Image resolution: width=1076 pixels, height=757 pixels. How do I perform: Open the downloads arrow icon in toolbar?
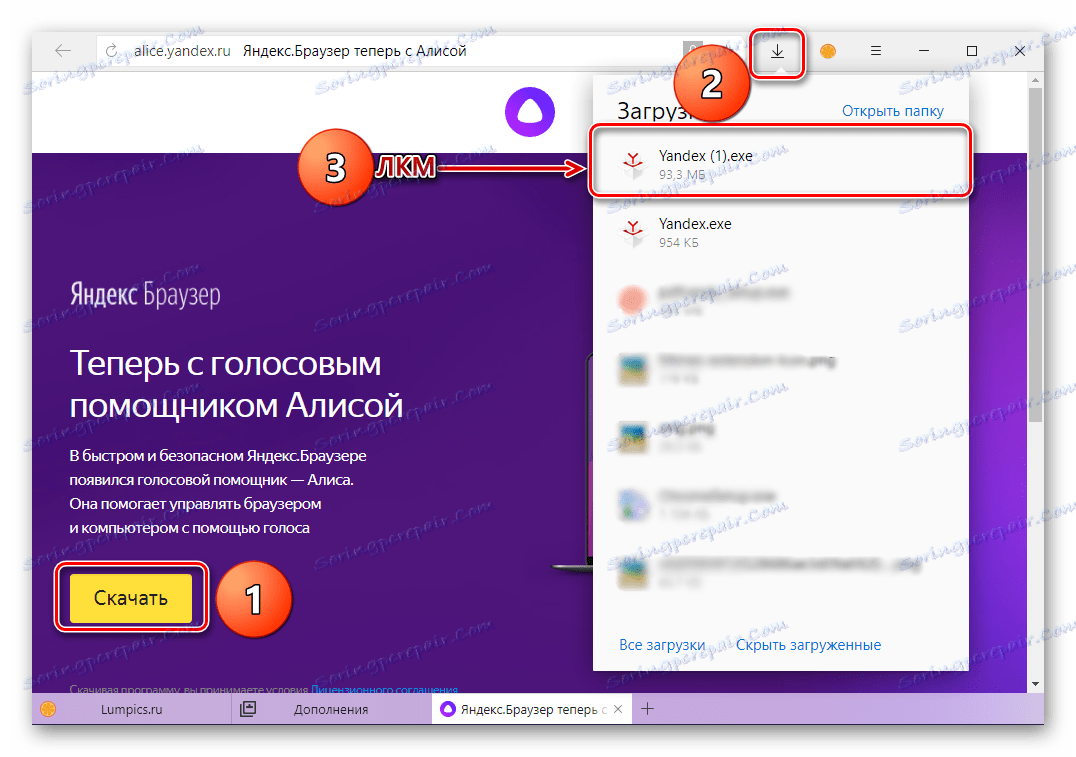(777, 51)
